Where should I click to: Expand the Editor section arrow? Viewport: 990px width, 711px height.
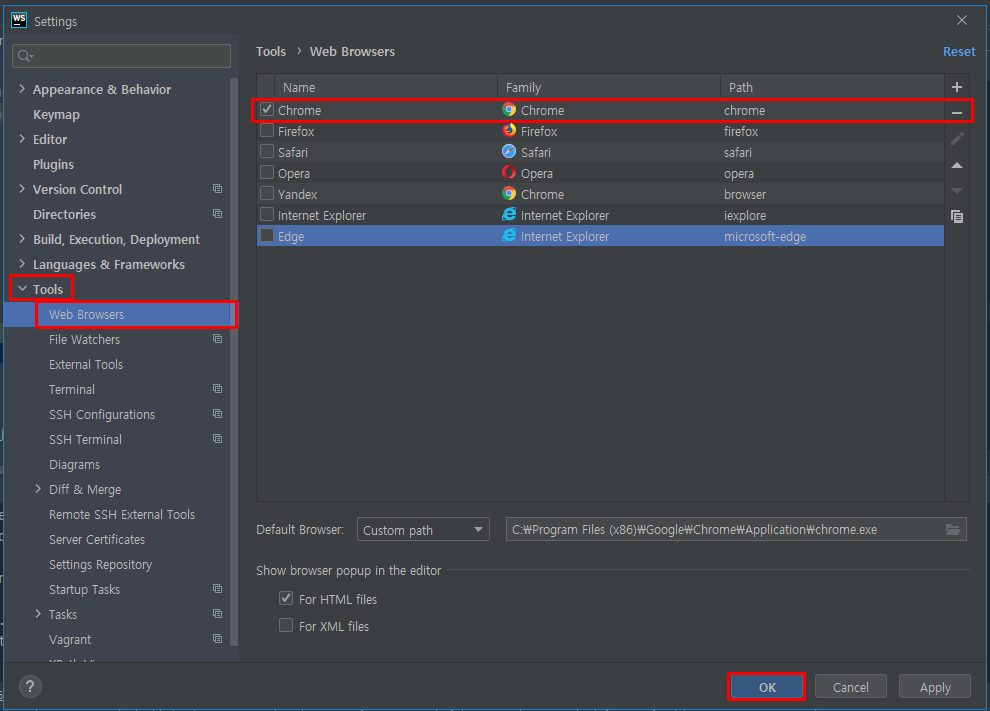tap(22, 139)
